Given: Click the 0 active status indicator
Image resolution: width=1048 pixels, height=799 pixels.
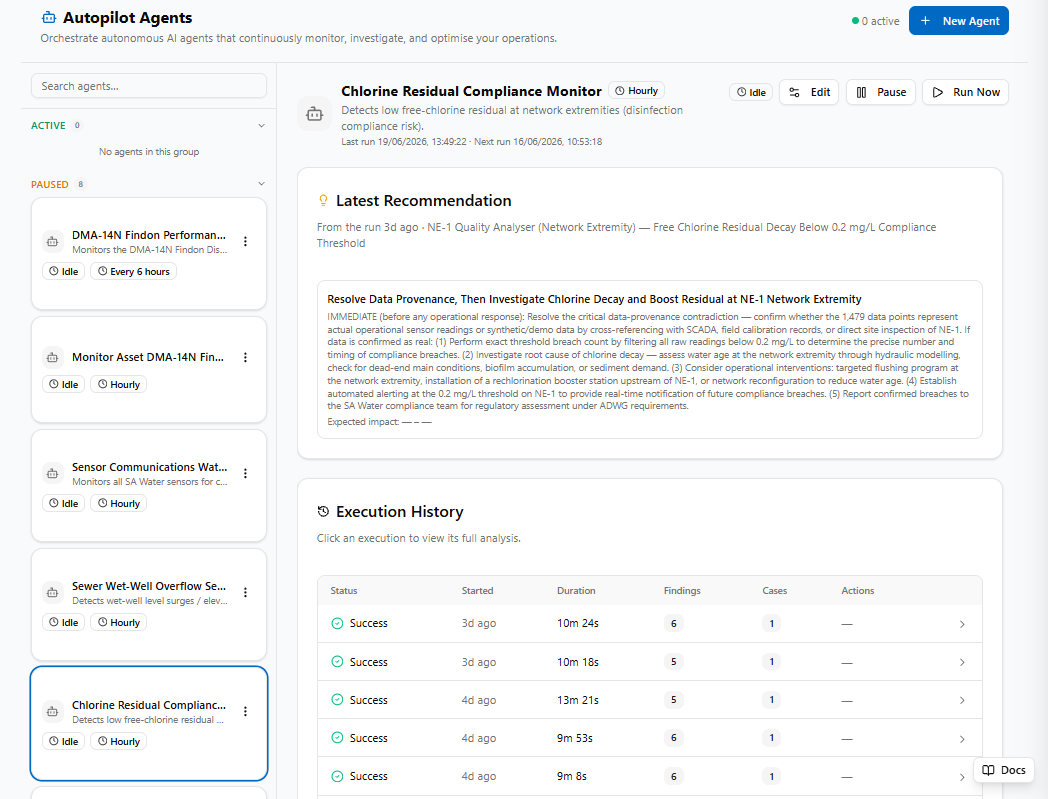Looking at the screenshot, I should [x=876, y=21].
